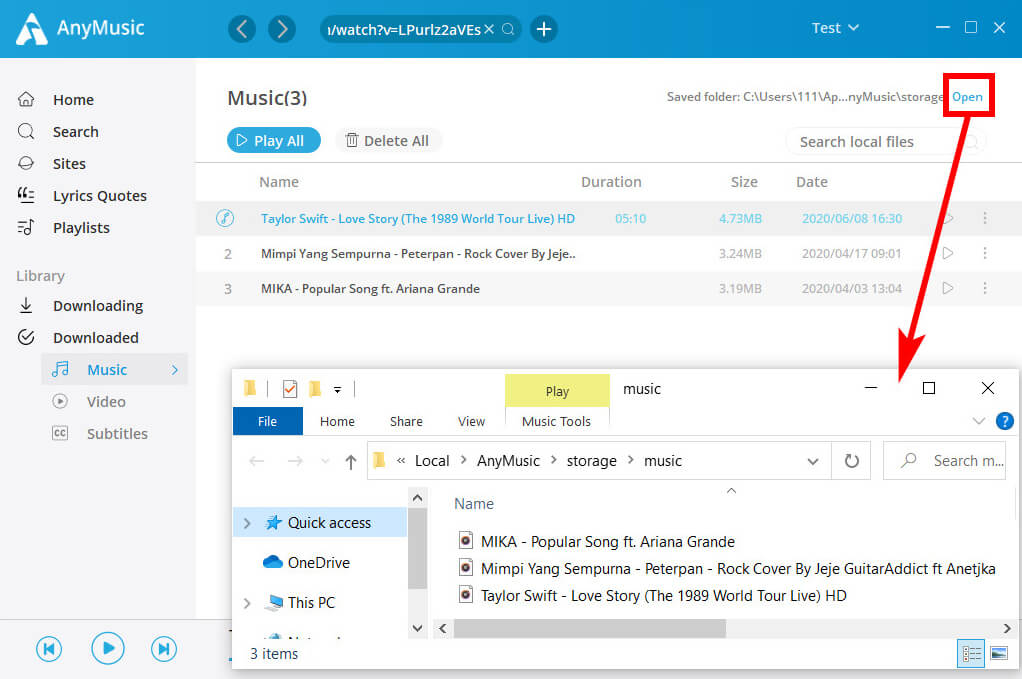
Task: Sort tracks by the Size column
Action: tap(744, 182)
